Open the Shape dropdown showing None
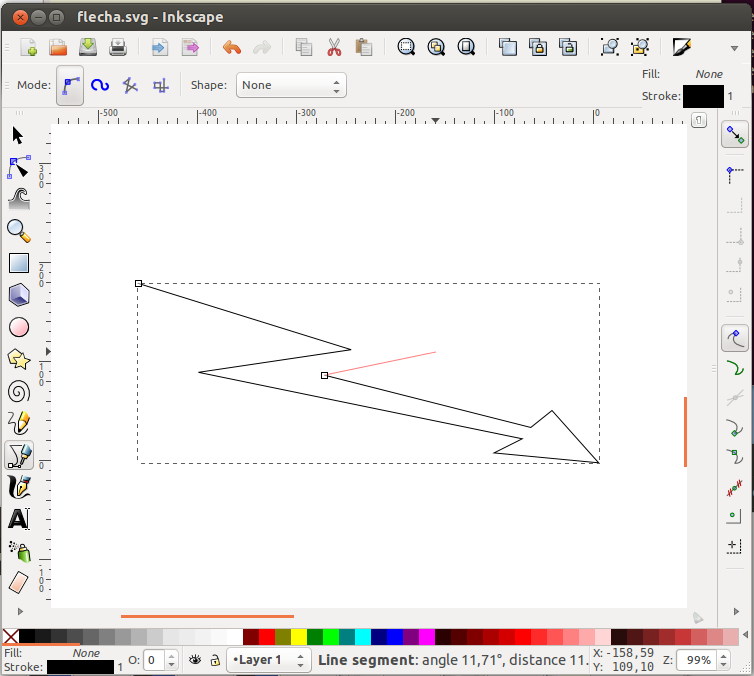754x676 pixels. [291, 85]
